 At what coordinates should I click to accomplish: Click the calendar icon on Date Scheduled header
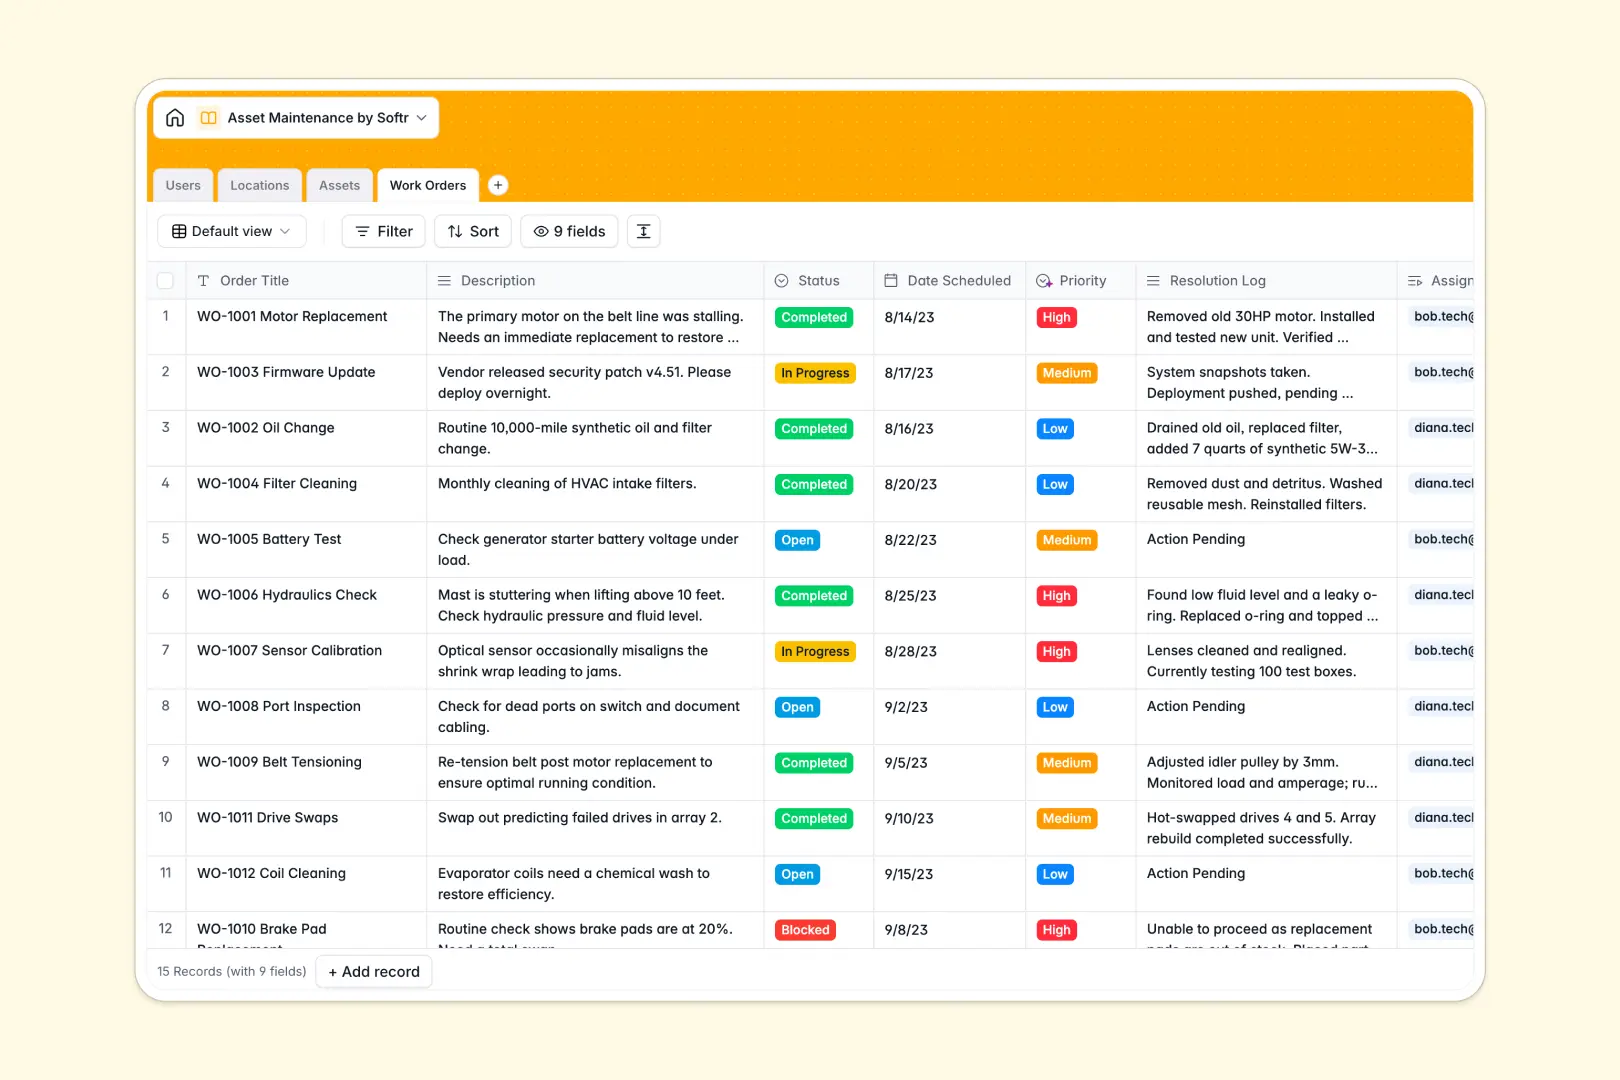click(891, 280)
